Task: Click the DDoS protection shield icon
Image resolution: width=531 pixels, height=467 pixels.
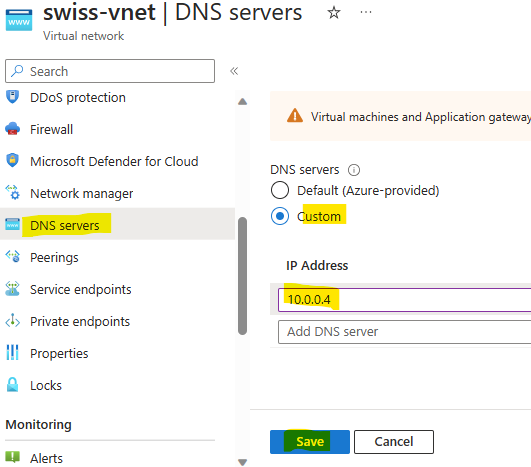Action: 13,97
